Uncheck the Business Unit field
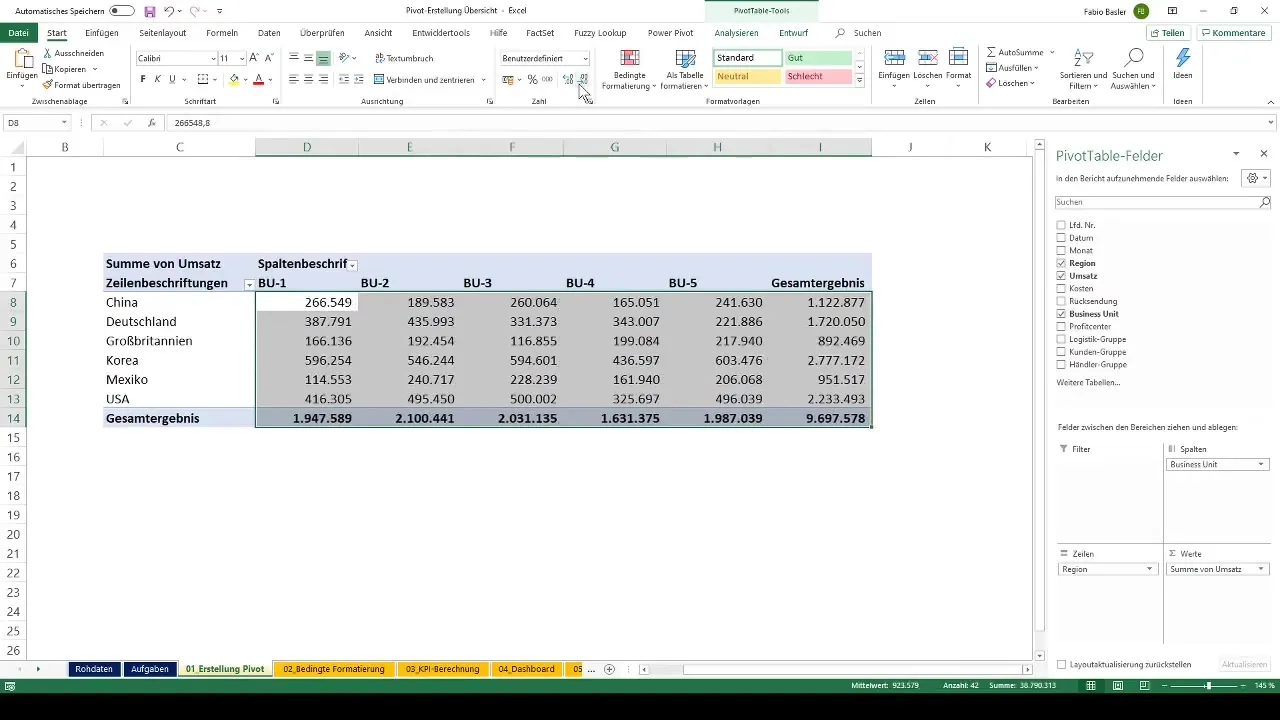Screen dimensions: 1280x720 tap(1061, 314)
